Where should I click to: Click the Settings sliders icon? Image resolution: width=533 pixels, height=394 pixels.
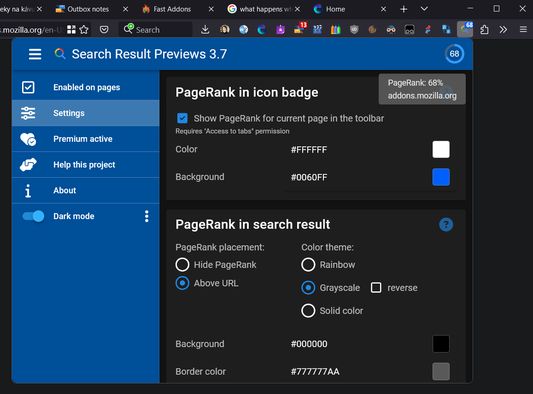pyautogui.click(x=28, y=113)
